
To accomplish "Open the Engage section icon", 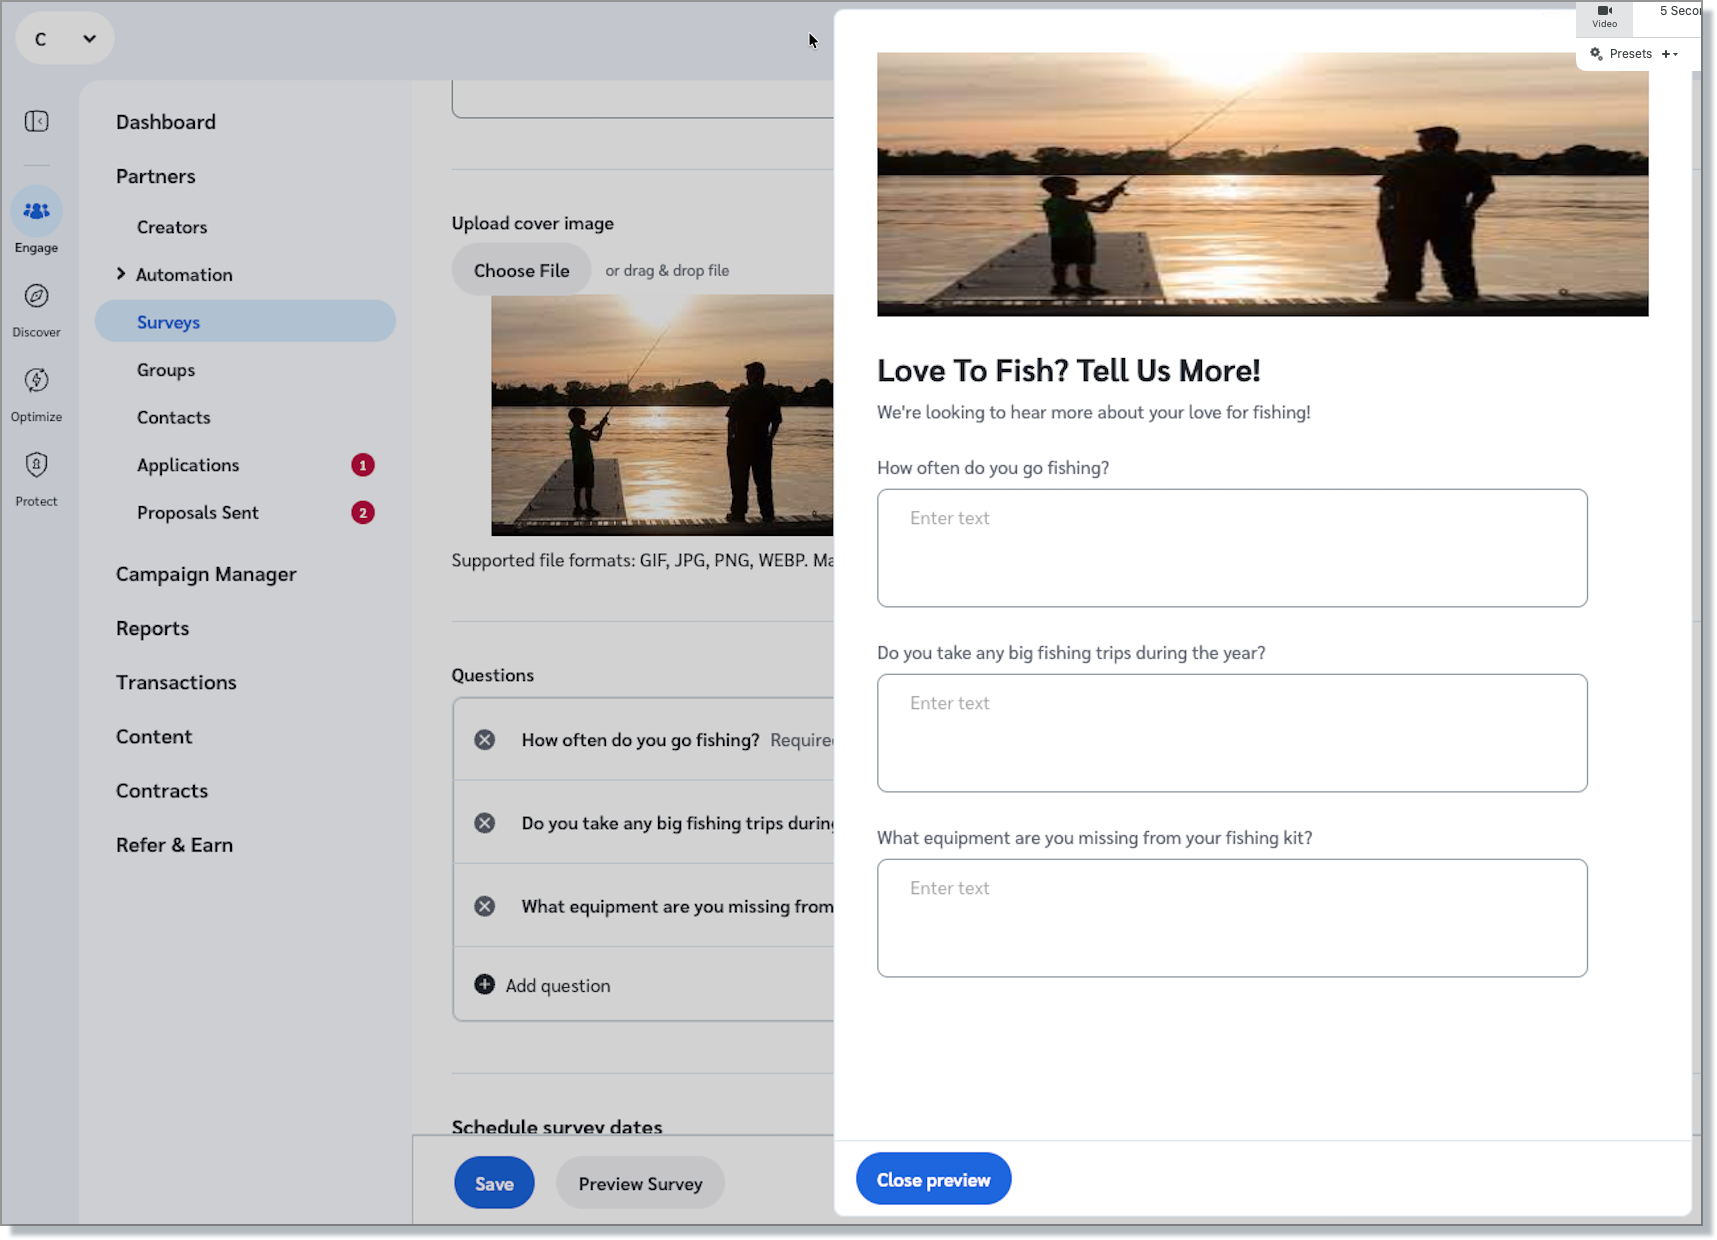I will 37,212.
